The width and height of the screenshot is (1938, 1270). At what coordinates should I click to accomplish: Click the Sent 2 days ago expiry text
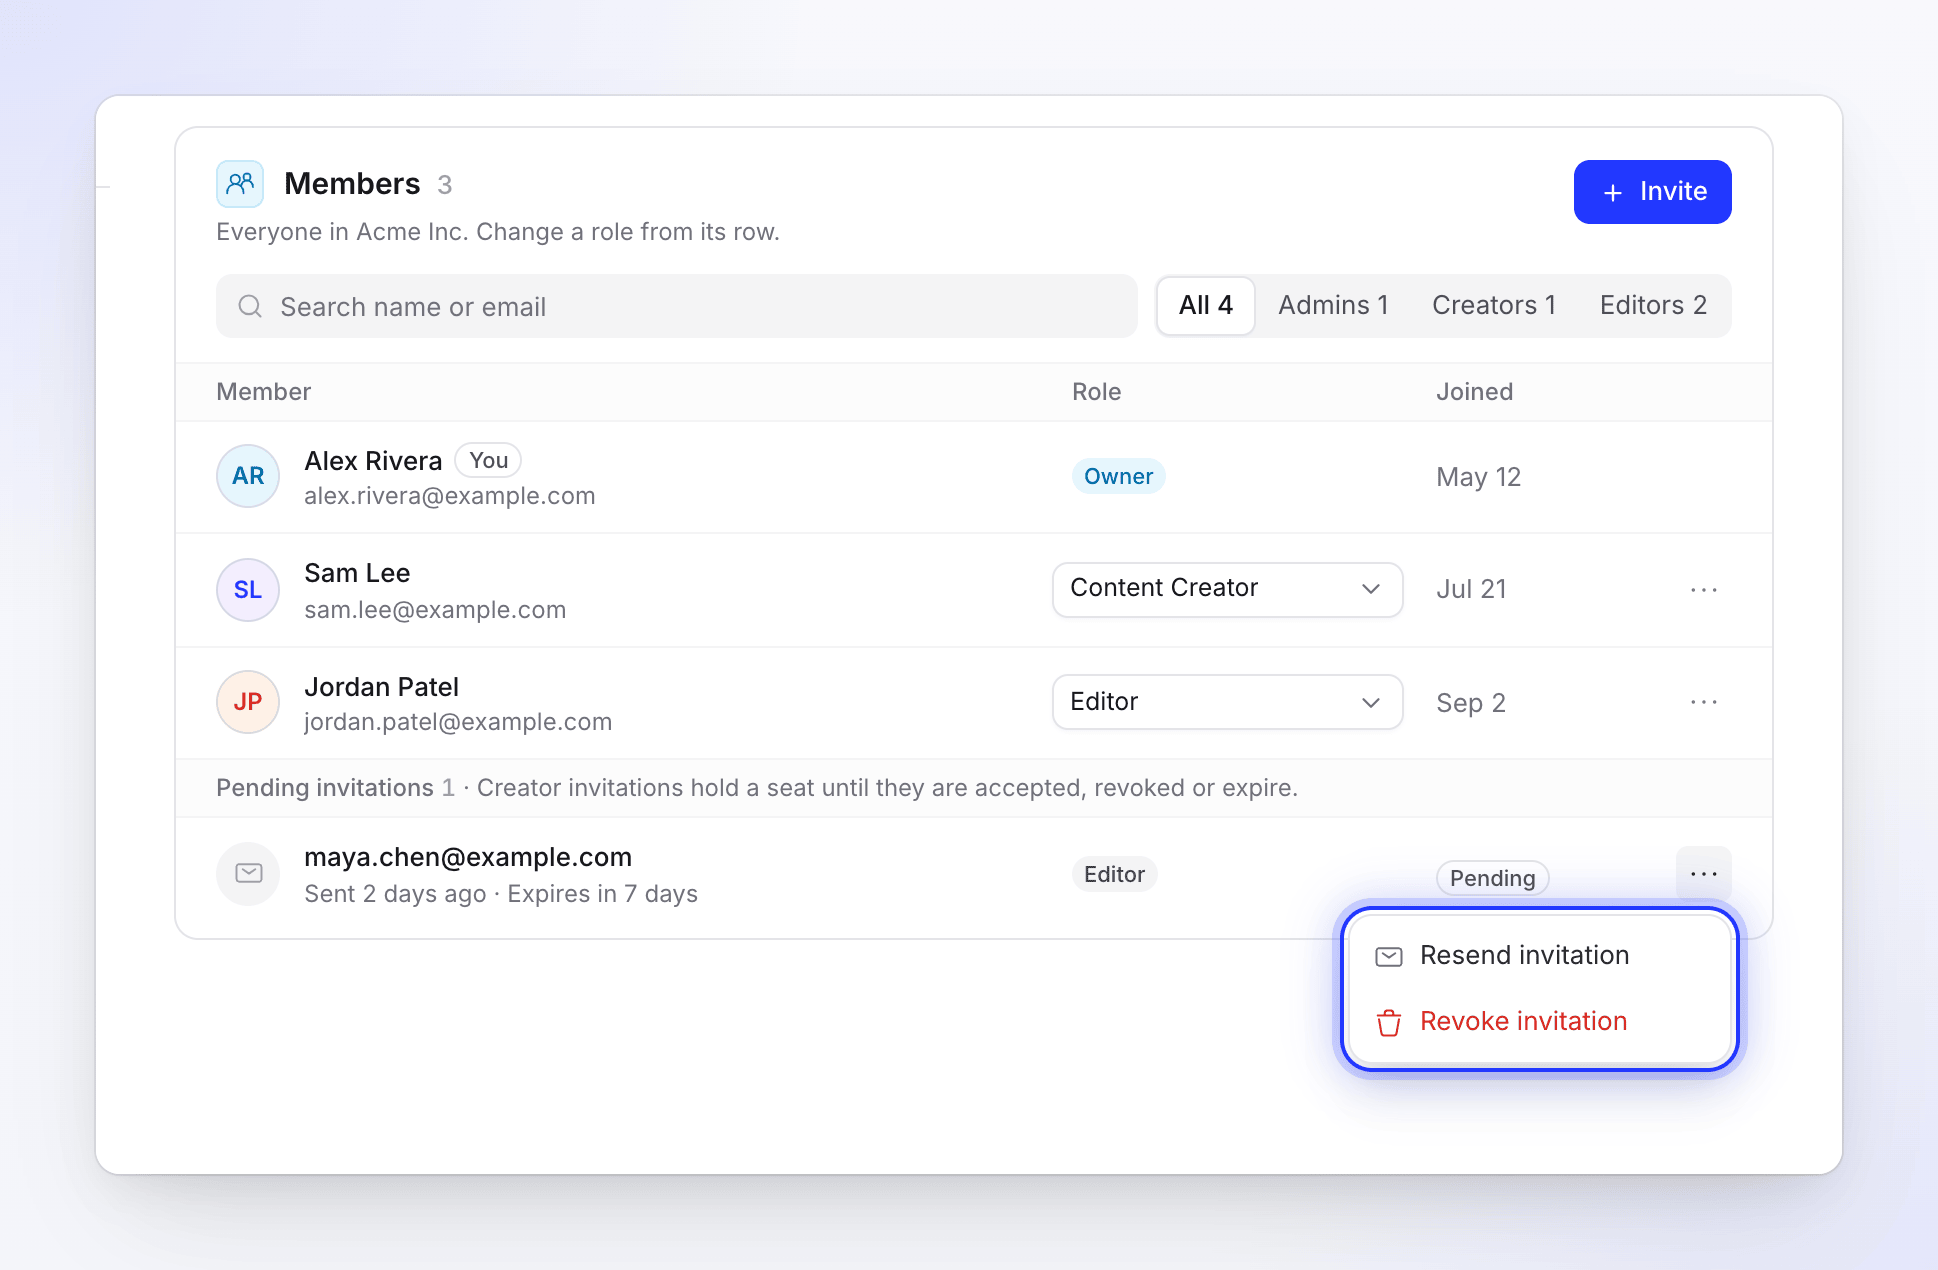pyautogui.click(x=501, y=894)
